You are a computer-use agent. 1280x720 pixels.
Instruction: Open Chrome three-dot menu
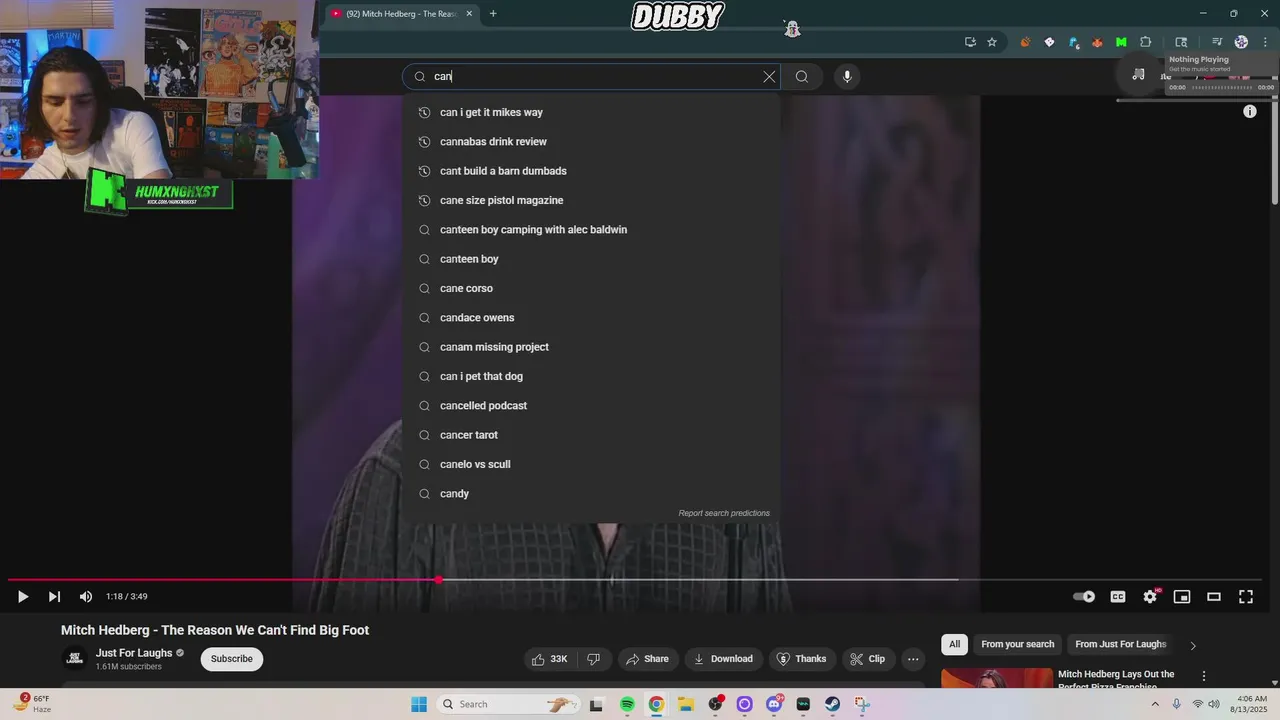tap(1265, 42)
